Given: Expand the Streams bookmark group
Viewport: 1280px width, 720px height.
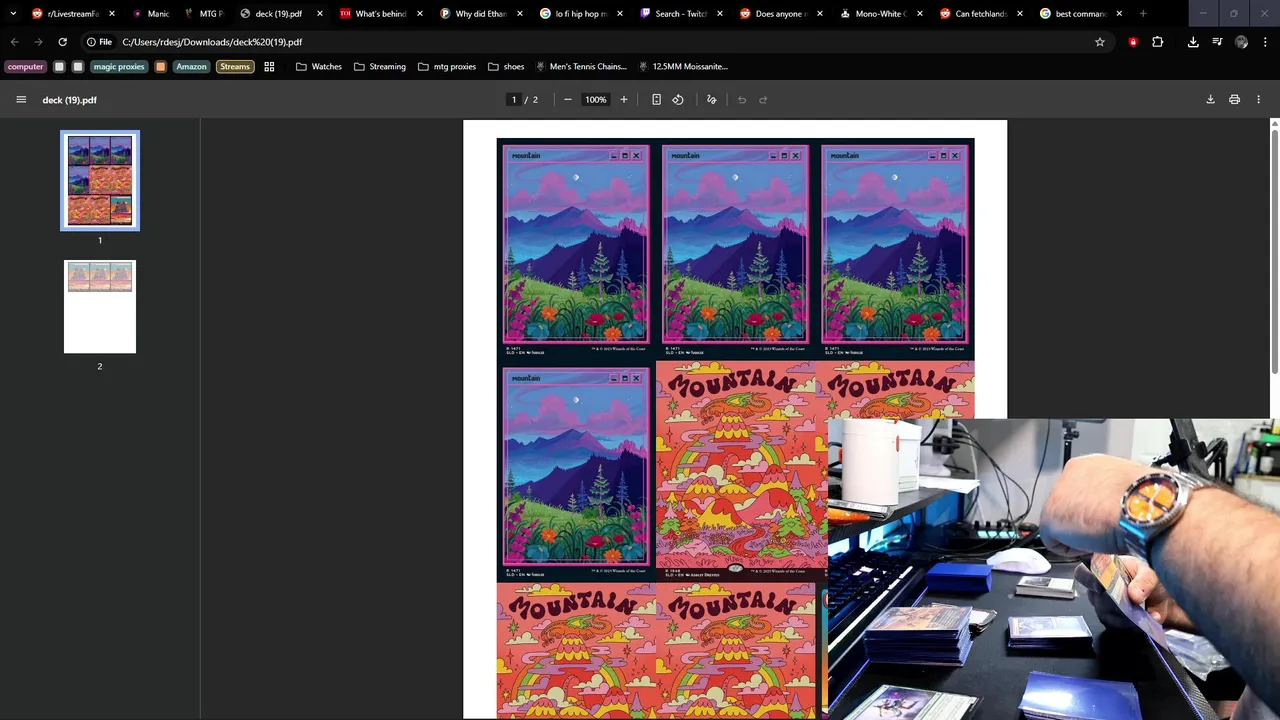Looking at the screenshot, I should click(x=235, y=67).
